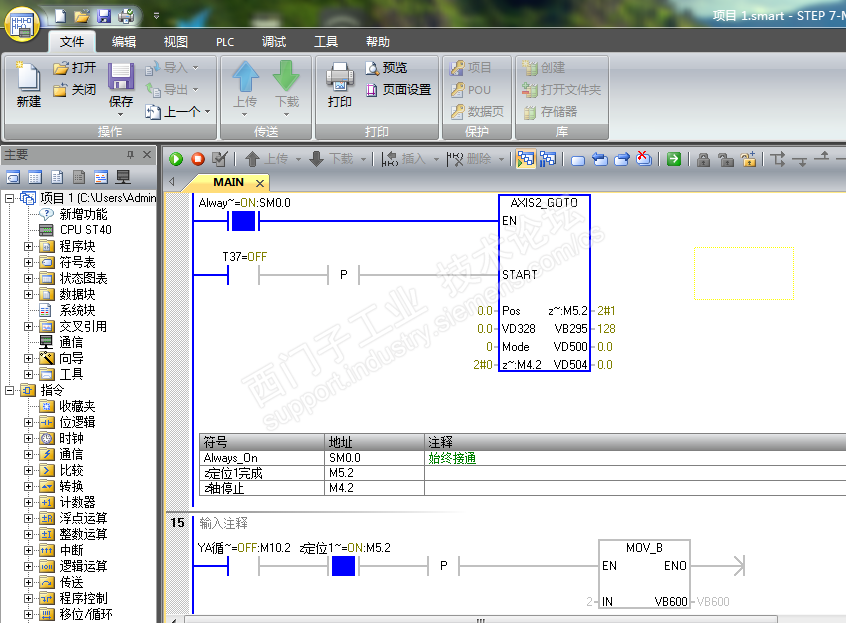The image size is (846, 623).
Task: Expand the 数据块 tree node
Action: pyautogui.click(x=28, y=295)
